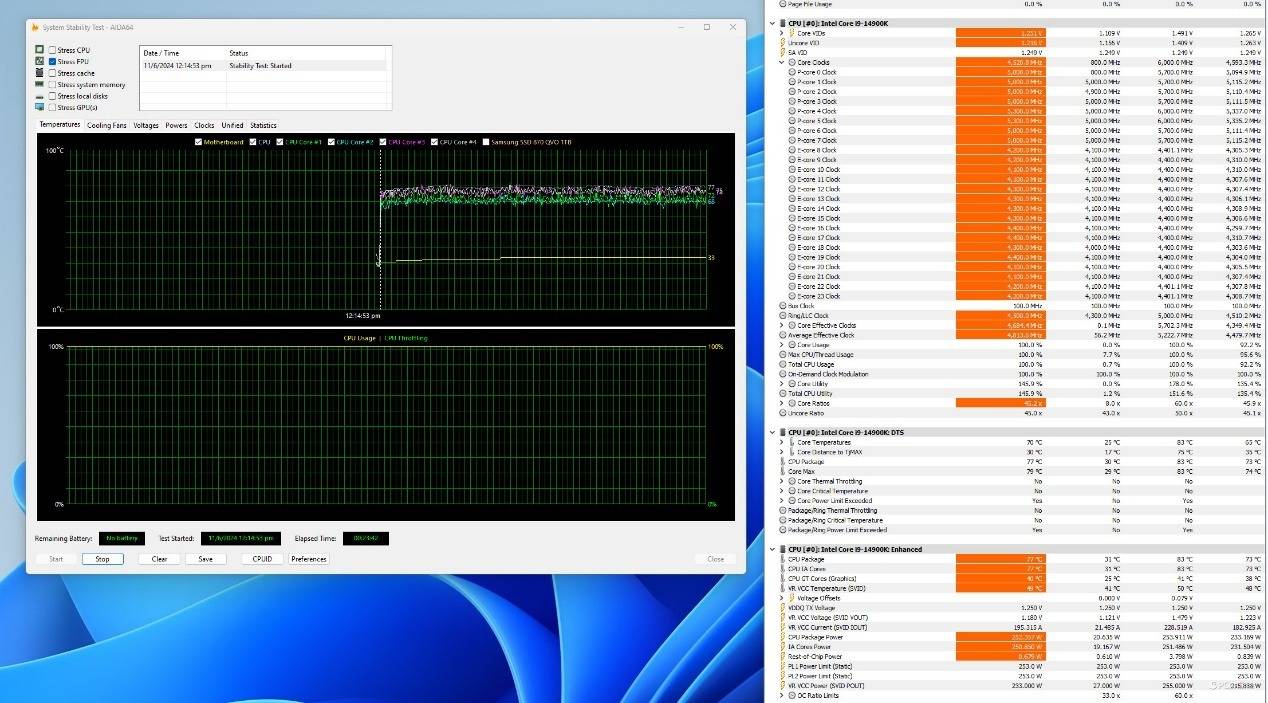Maximize the System Stability Test window
The image size is (1268, 703).
pyautogui.click(x=706, y=27)
